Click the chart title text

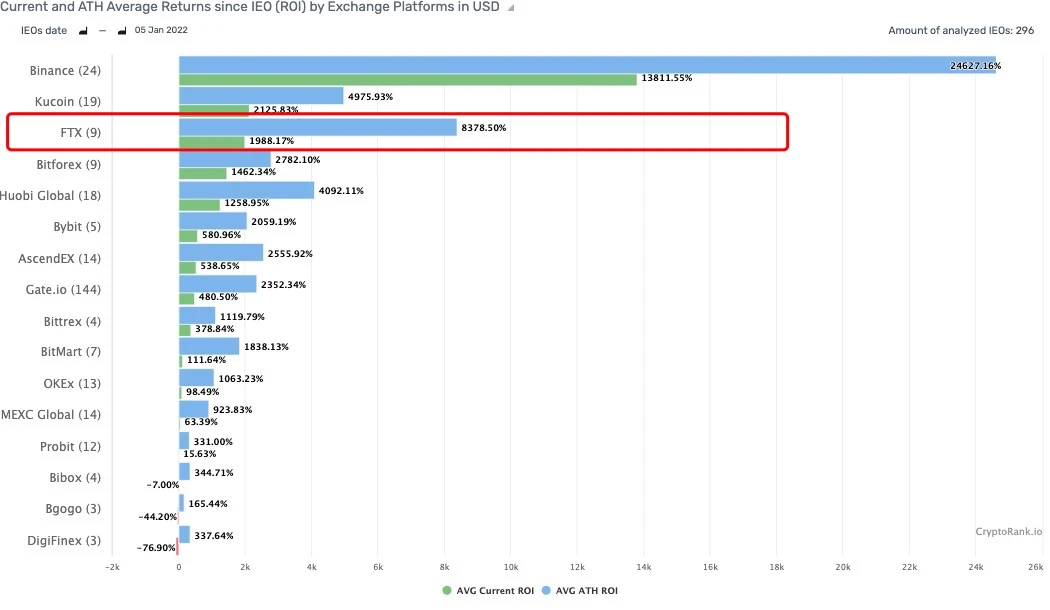pyautogui.click(x=250, y=8)
